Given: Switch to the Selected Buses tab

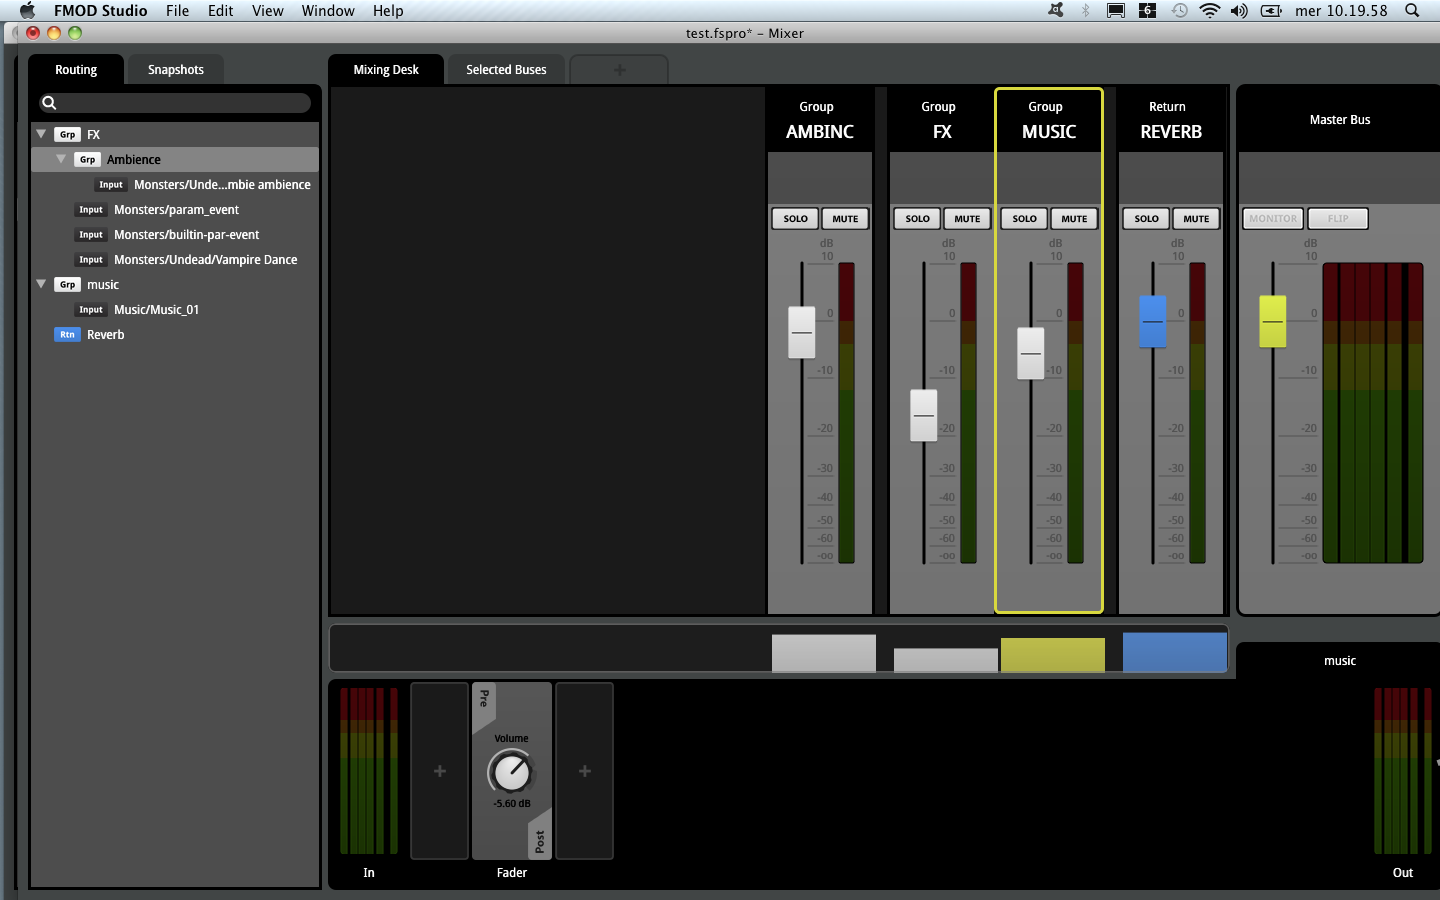Looking at the screenshot, I should tap(506, 70).
